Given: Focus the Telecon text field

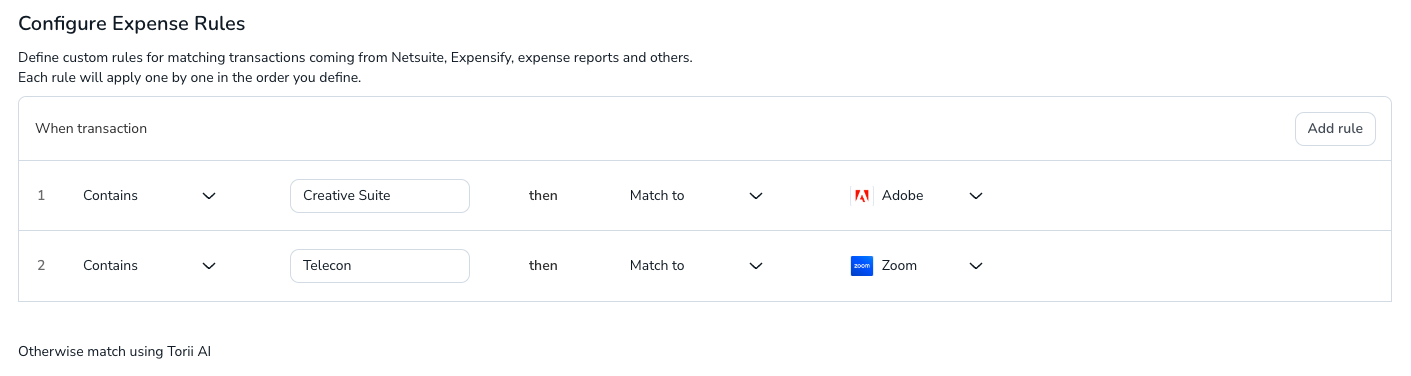Looking at the screenshot, I should tap(380, 266).
